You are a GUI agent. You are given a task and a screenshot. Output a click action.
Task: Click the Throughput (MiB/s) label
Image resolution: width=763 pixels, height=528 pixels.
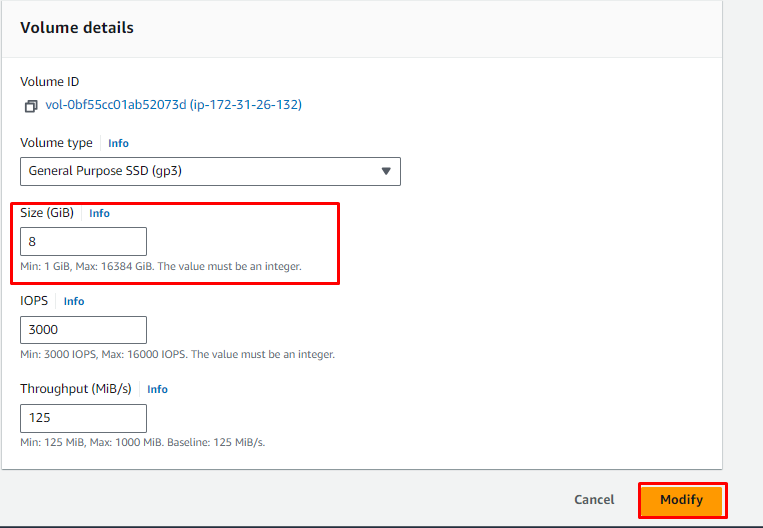[77, 389]
